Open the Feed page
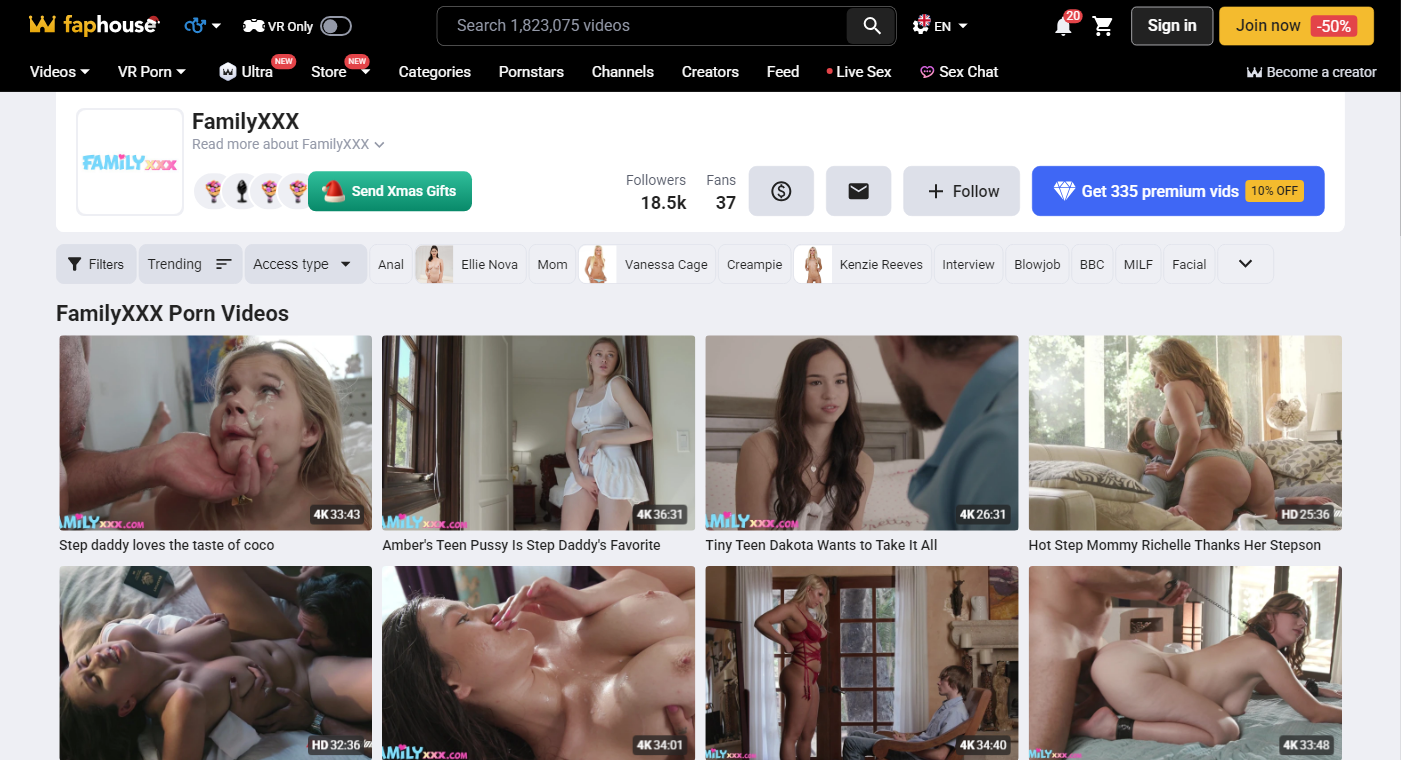The height and width of the screenshot is (760, 1401). (783, 72)
